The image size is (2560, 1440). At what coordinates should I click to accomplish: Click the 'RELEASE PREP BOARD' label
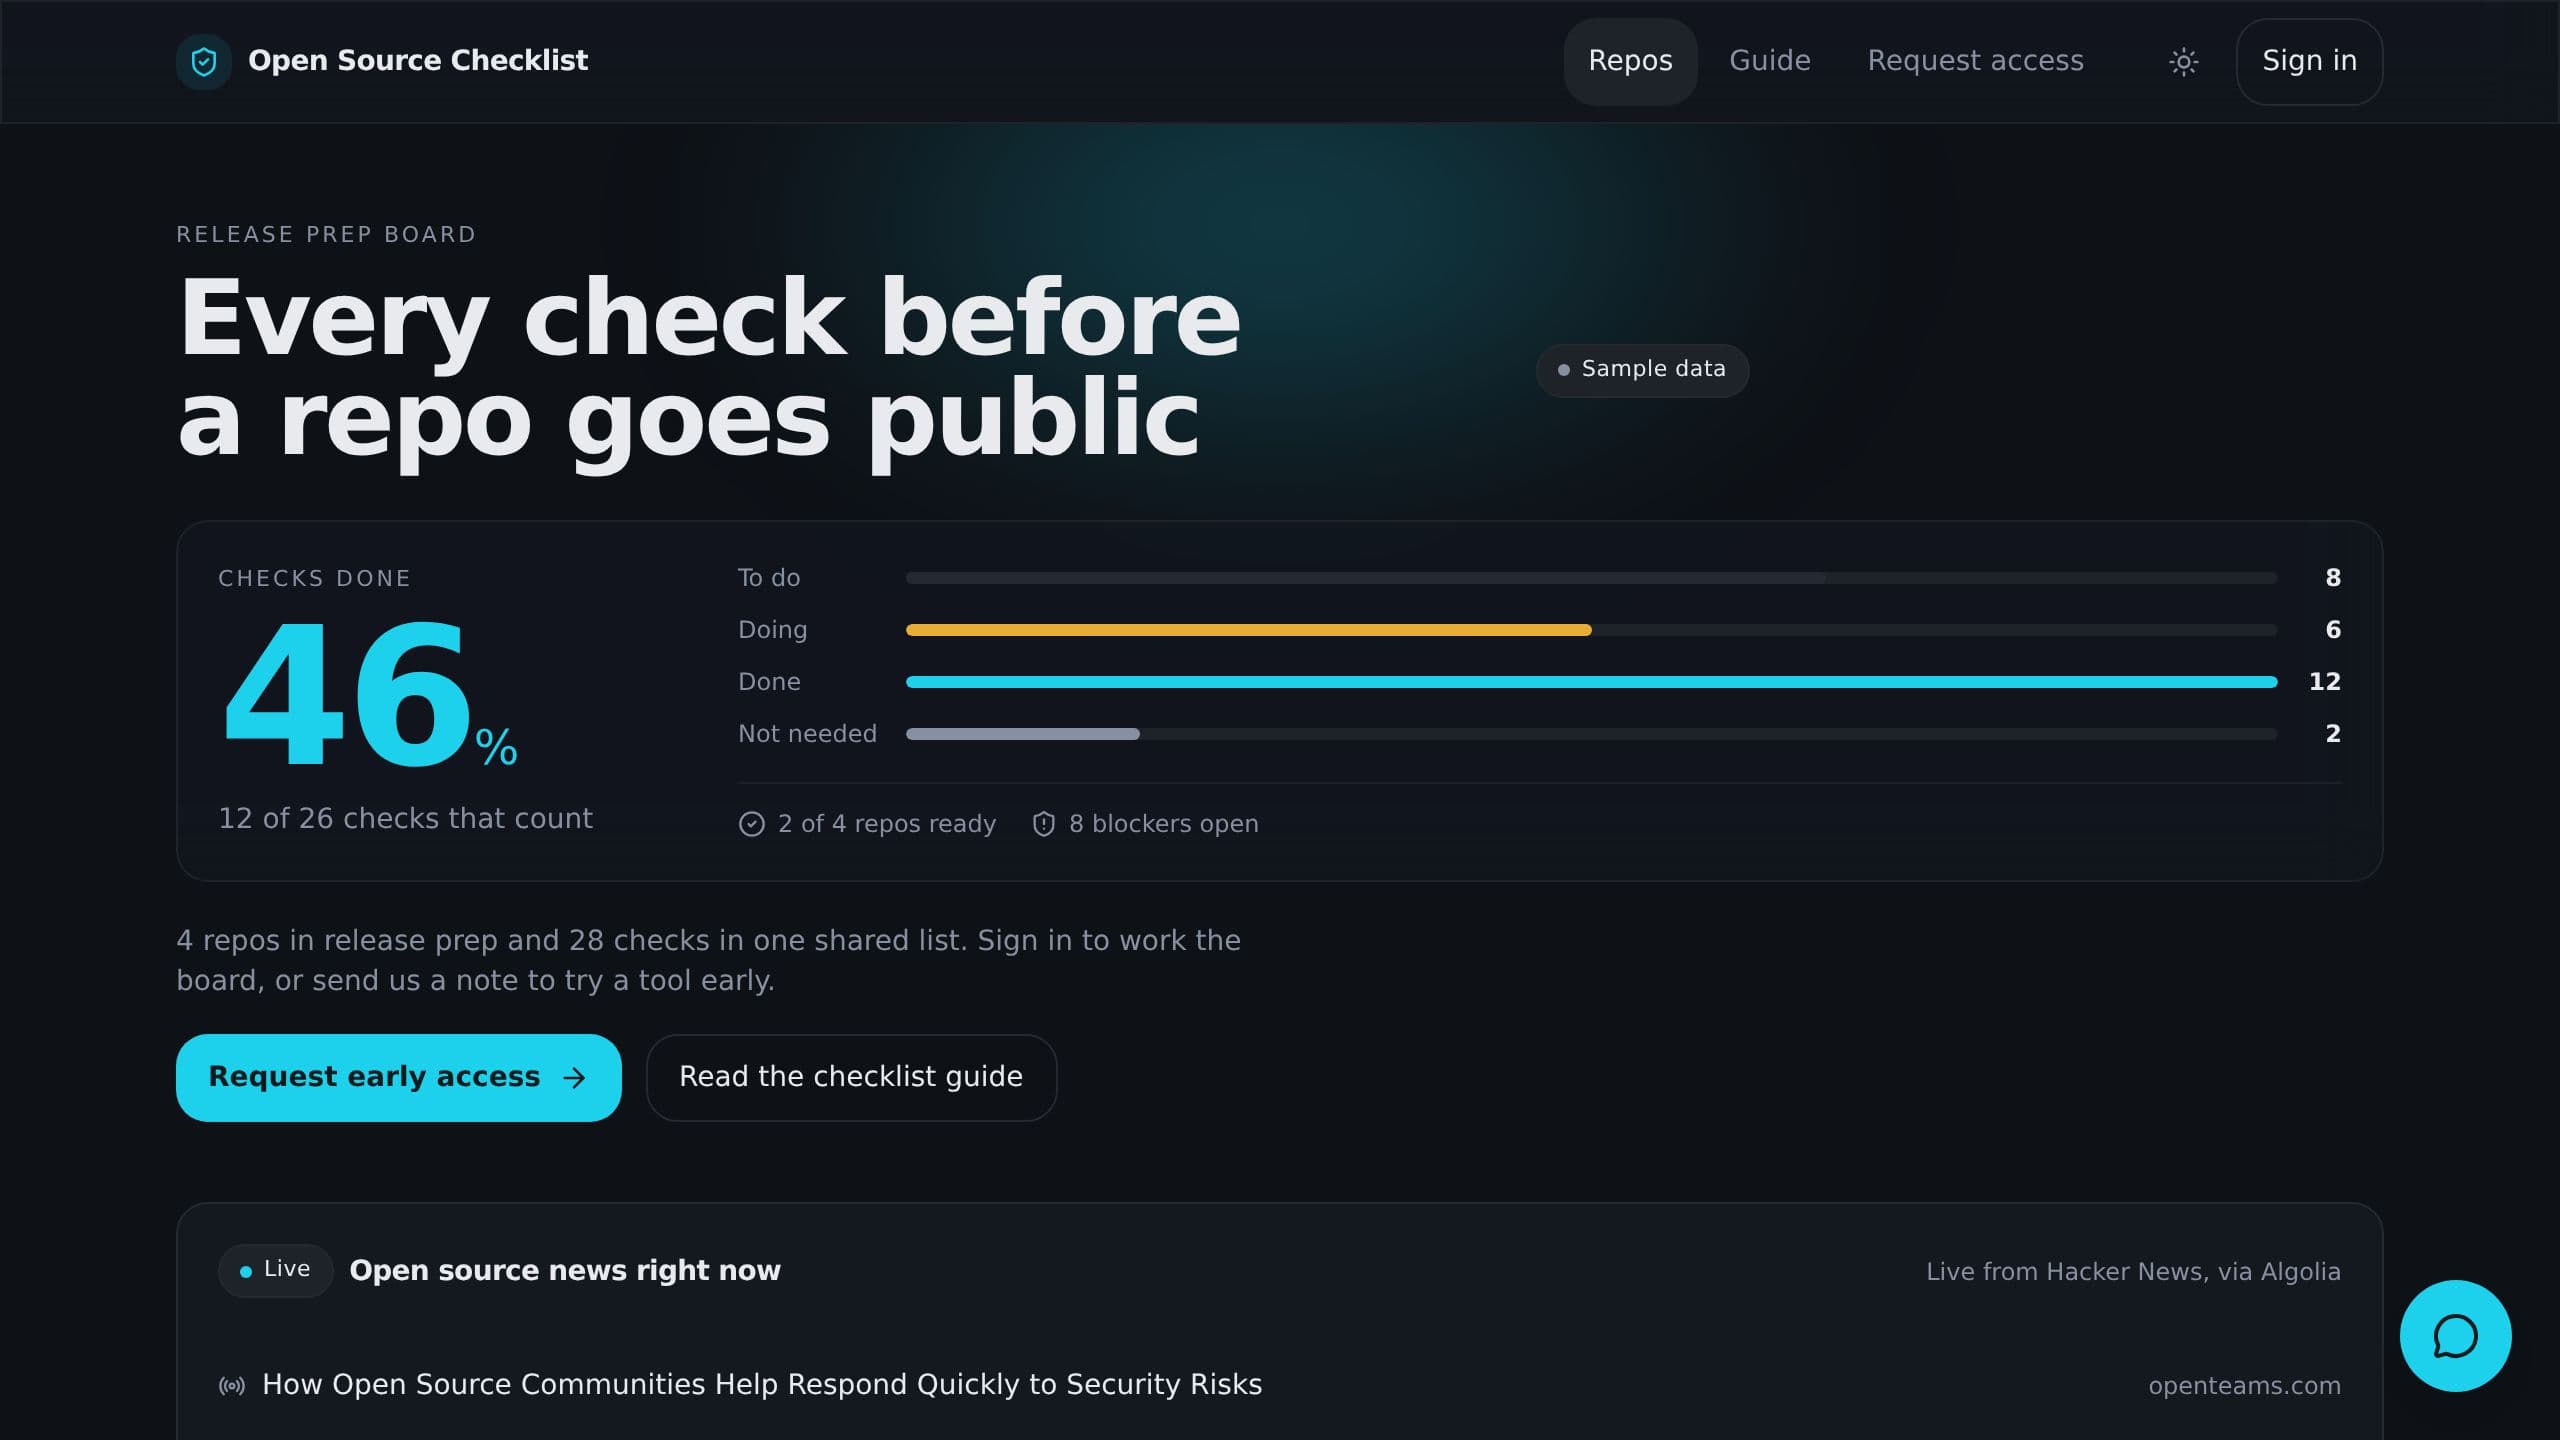(326, 235)
